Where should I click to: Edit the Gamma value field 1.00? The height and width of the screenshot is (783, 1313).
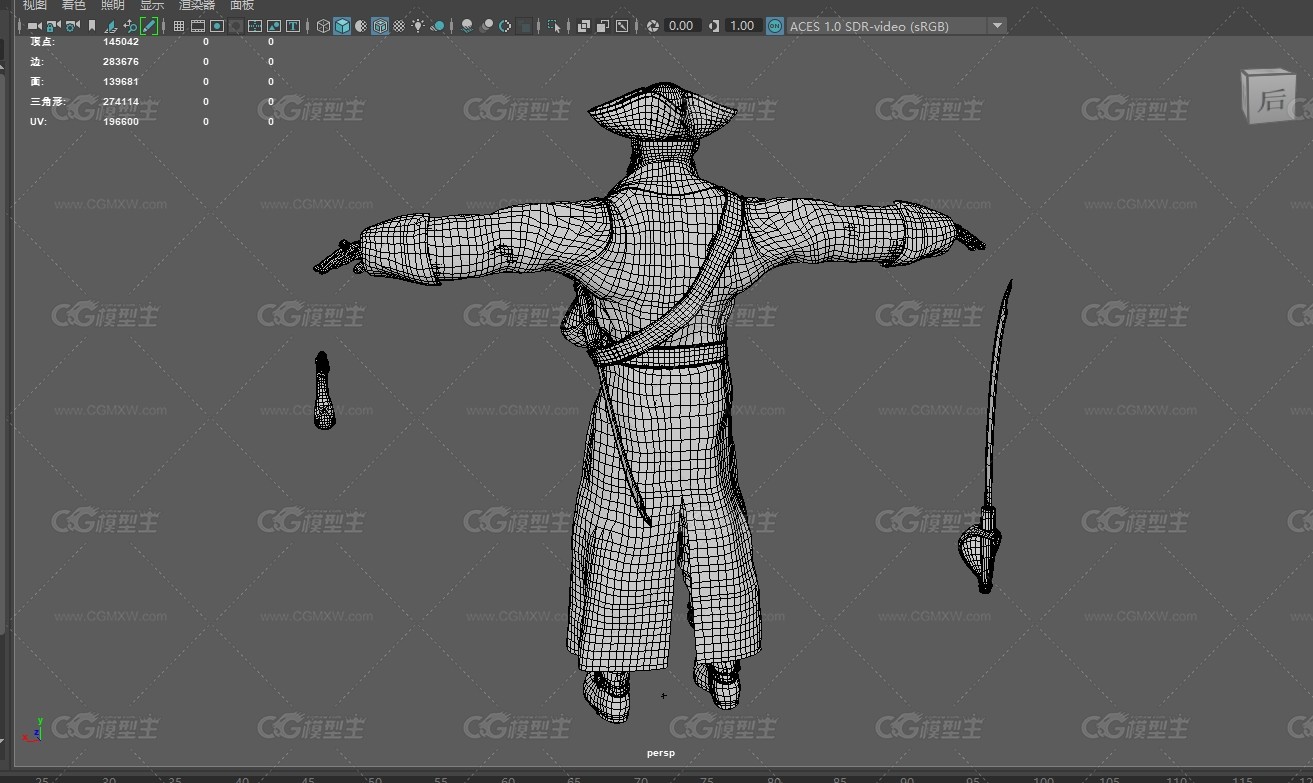742,26
